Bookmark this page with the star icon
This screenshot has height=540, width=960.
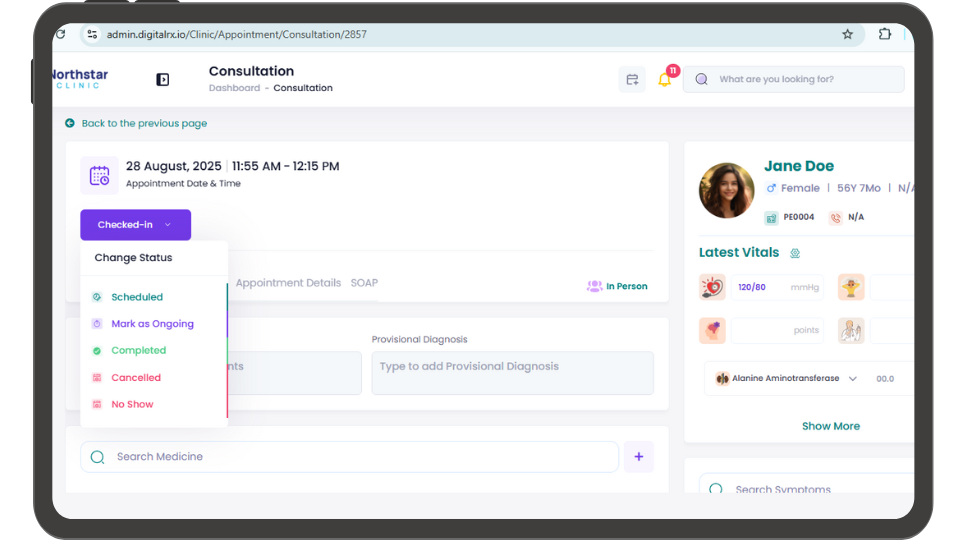pos(847,34)
